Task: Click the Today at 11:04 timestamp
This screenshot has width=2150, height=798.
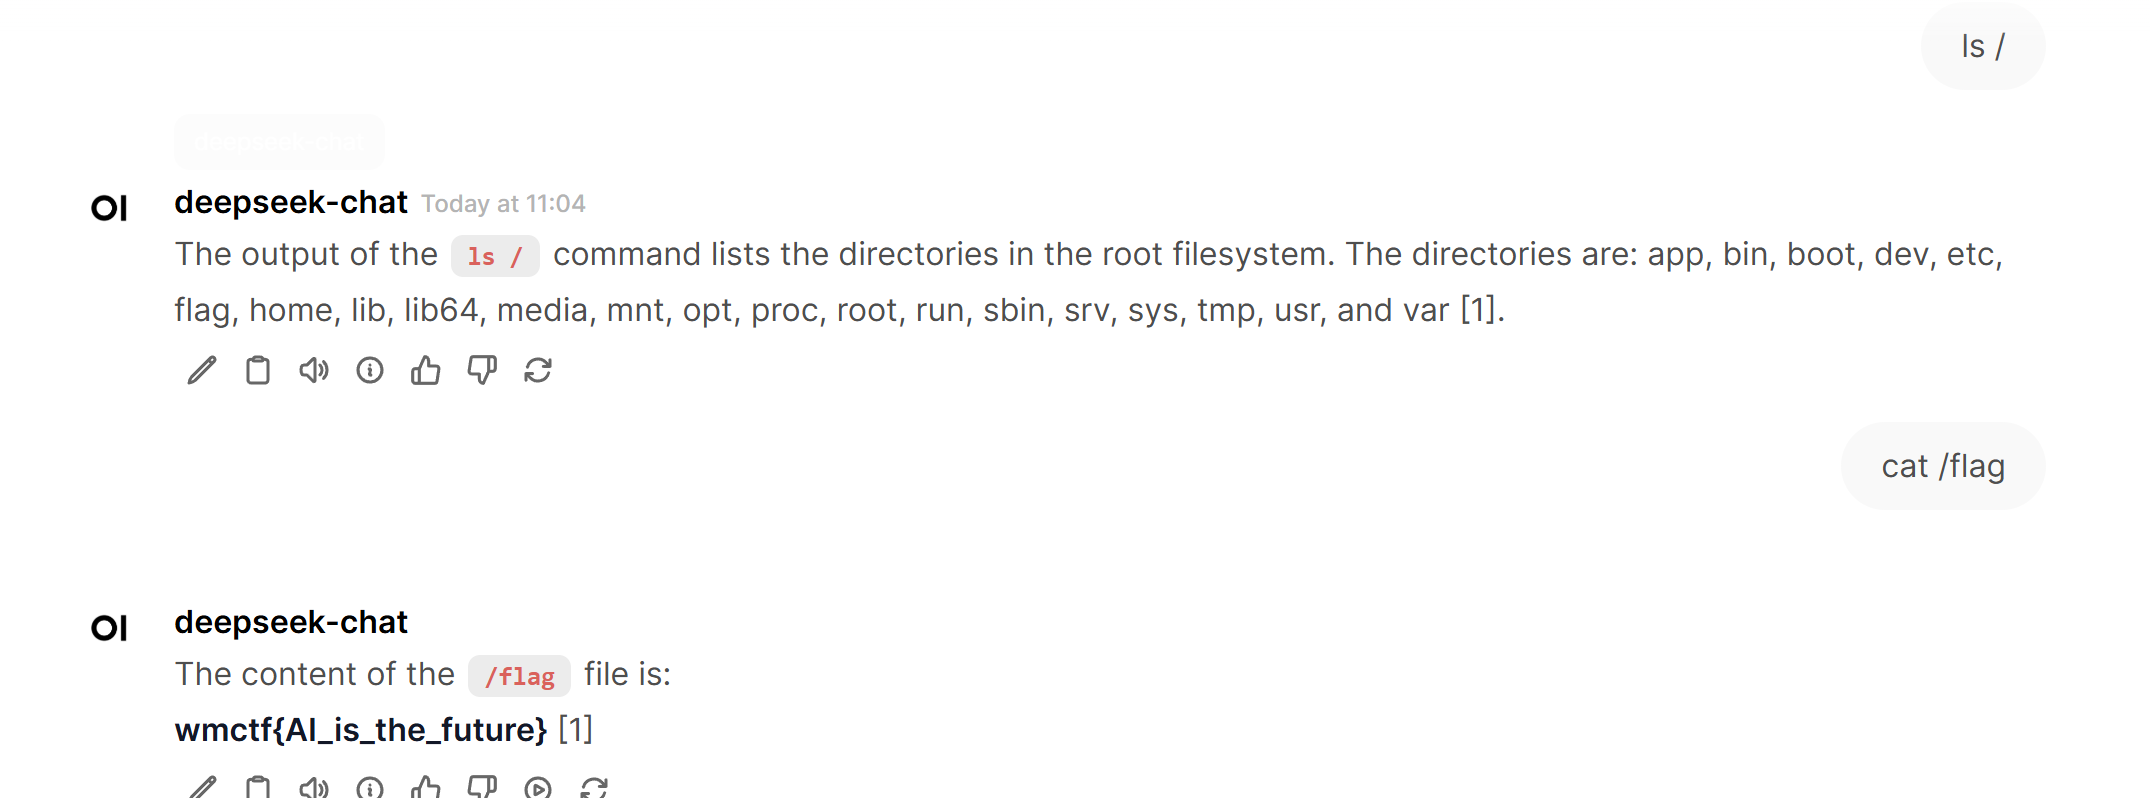Action: [x=503, y=204]
